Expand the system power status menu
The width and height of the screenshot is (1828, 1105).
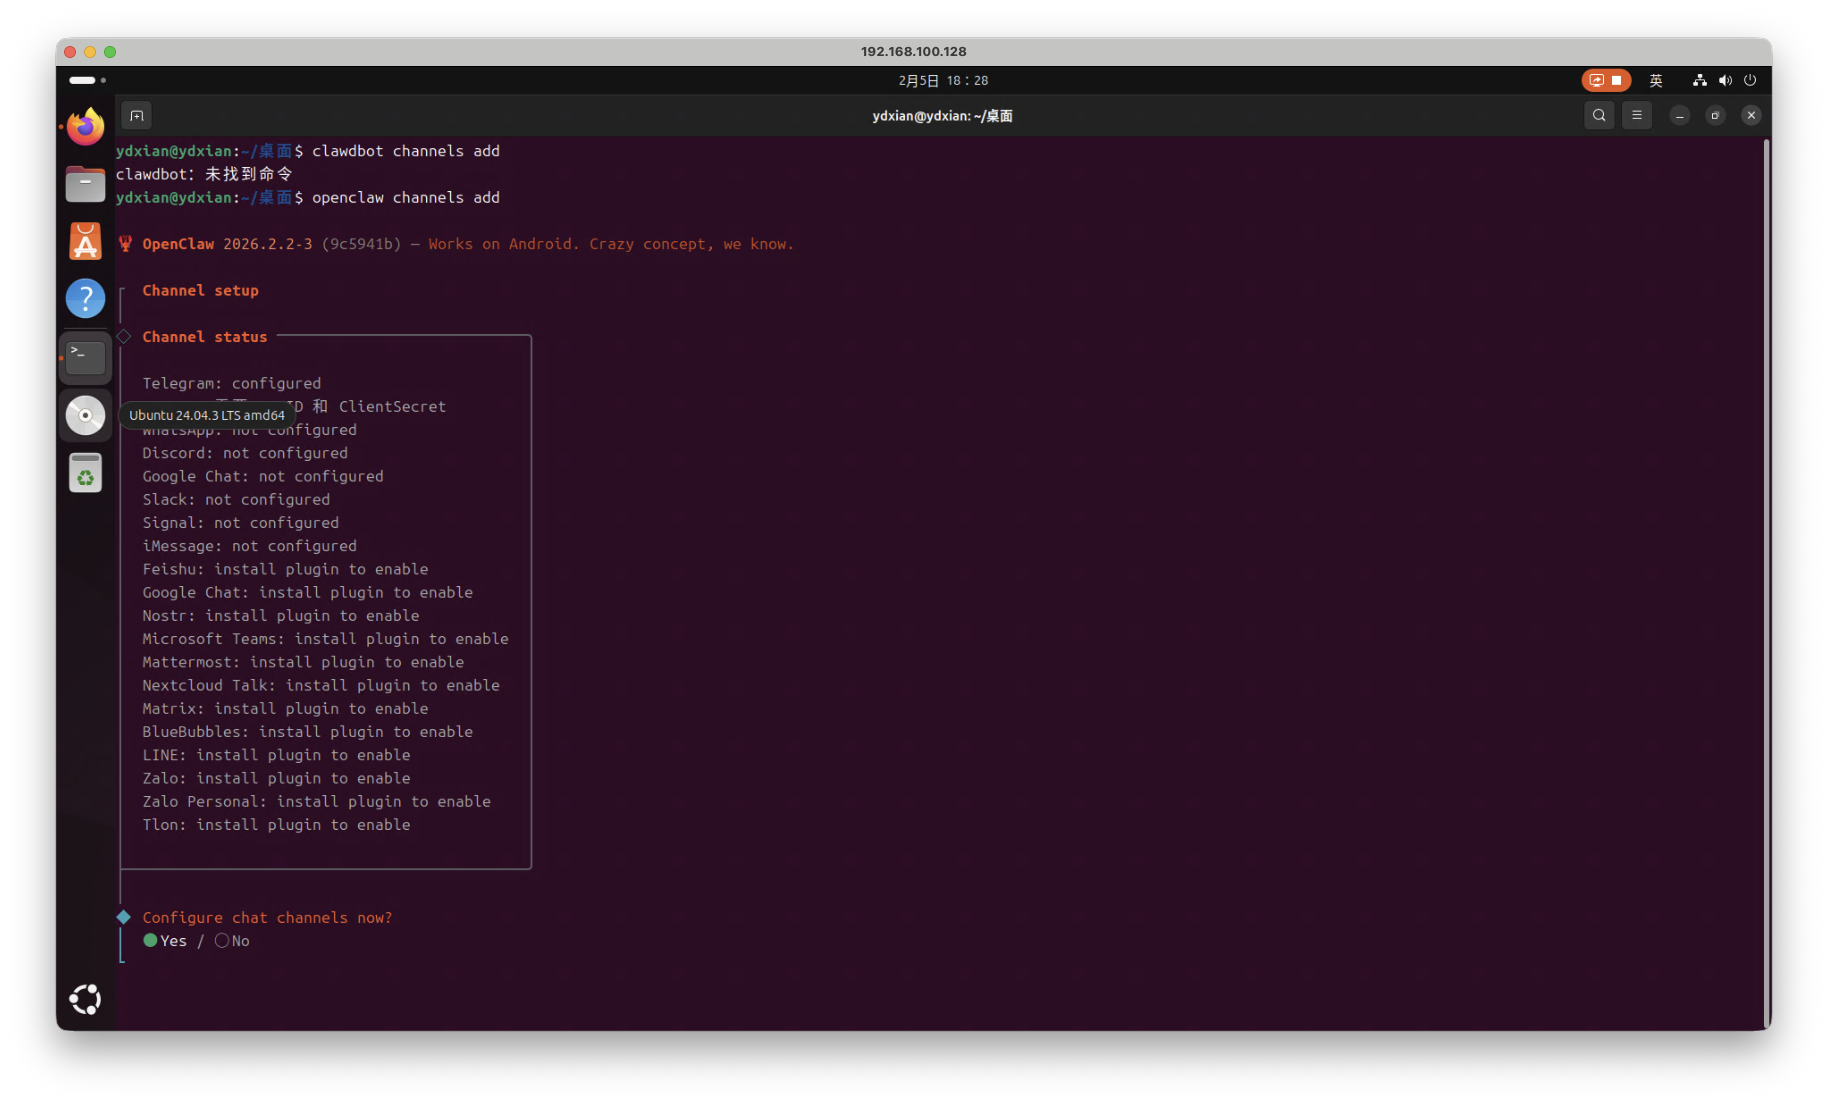coord(1750,80)
